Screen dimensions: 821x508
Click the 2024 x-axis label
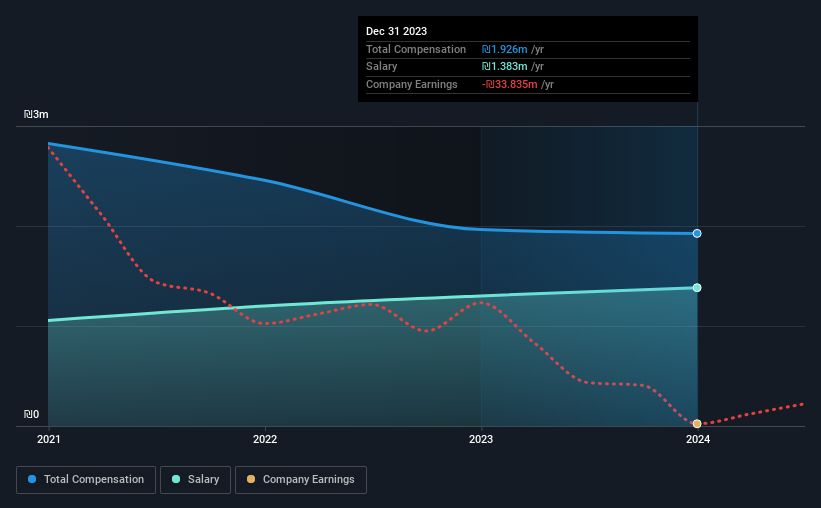pyautogui.click(x=698, y=439)
